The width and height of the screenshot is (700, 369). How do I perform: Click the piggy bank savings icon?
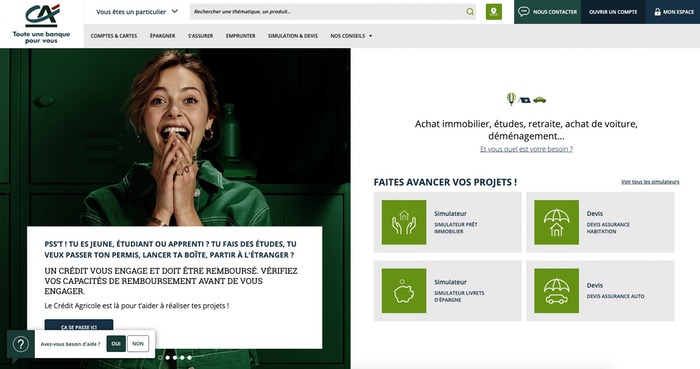(x=404, y=290)
